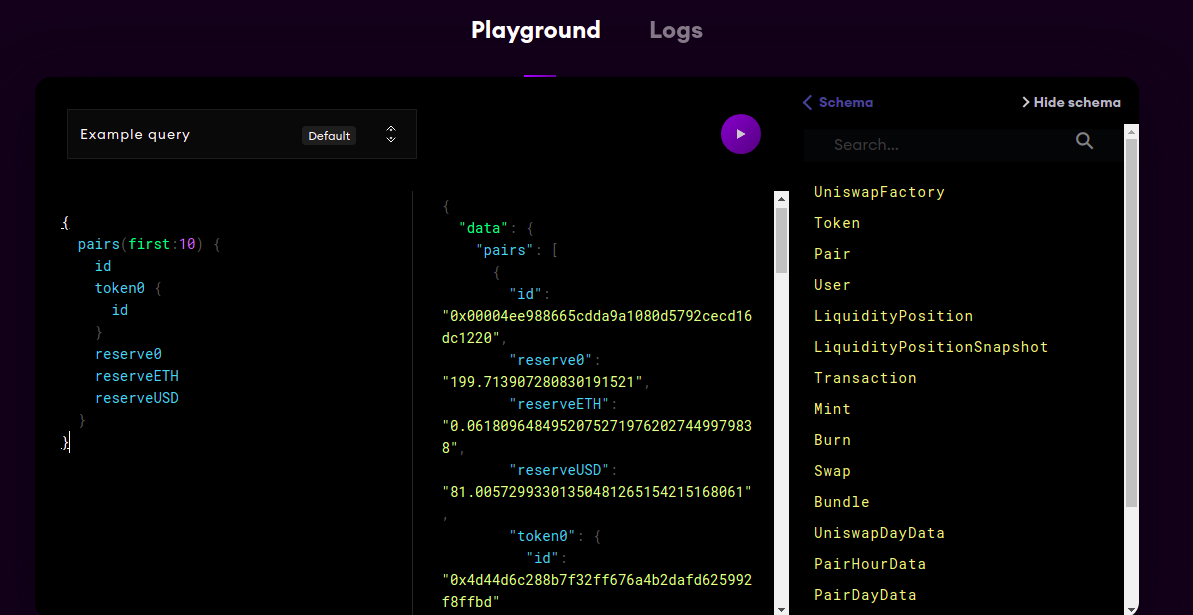Hide the schema panel

[1071, 102]
